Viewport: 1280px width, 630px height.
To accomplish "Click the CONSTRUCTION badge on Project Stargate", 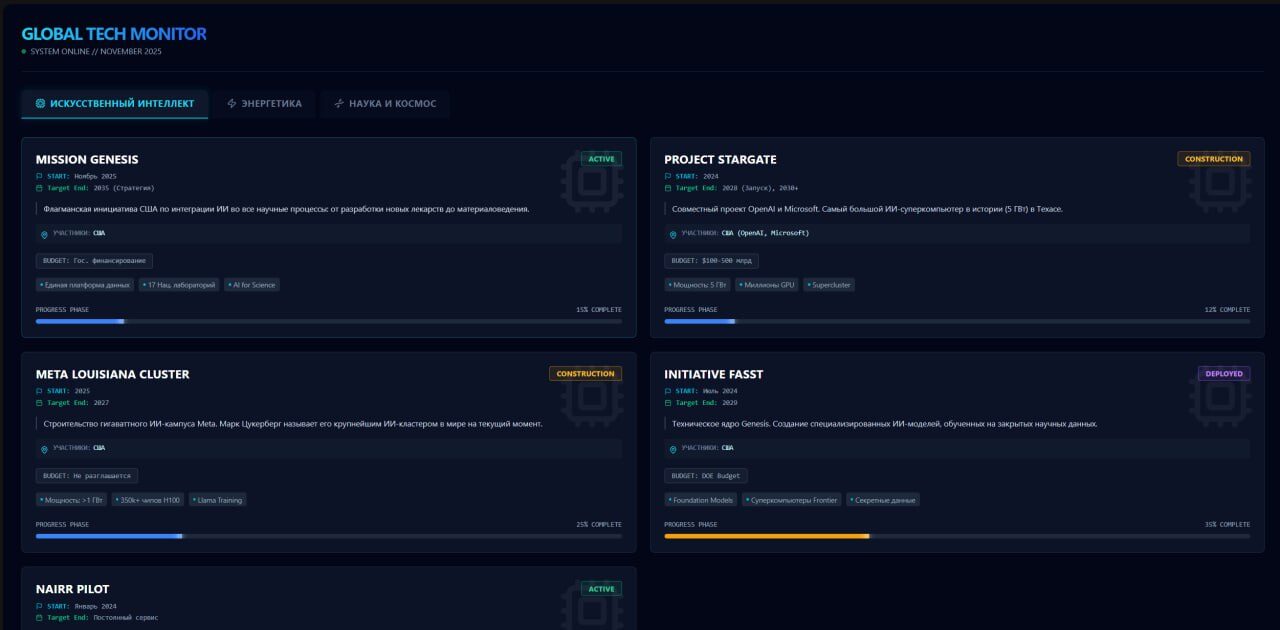I will tap(1213, 159).
